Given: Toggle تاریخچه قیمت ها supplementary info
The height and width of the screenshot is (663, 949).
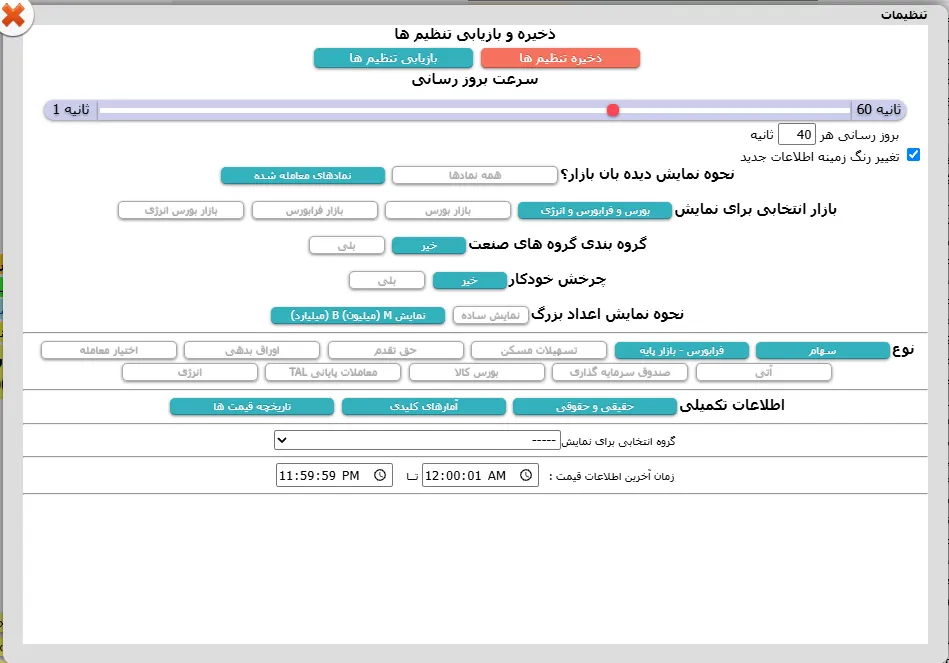Looking at the screenshot, I should (x=252, y=407).
